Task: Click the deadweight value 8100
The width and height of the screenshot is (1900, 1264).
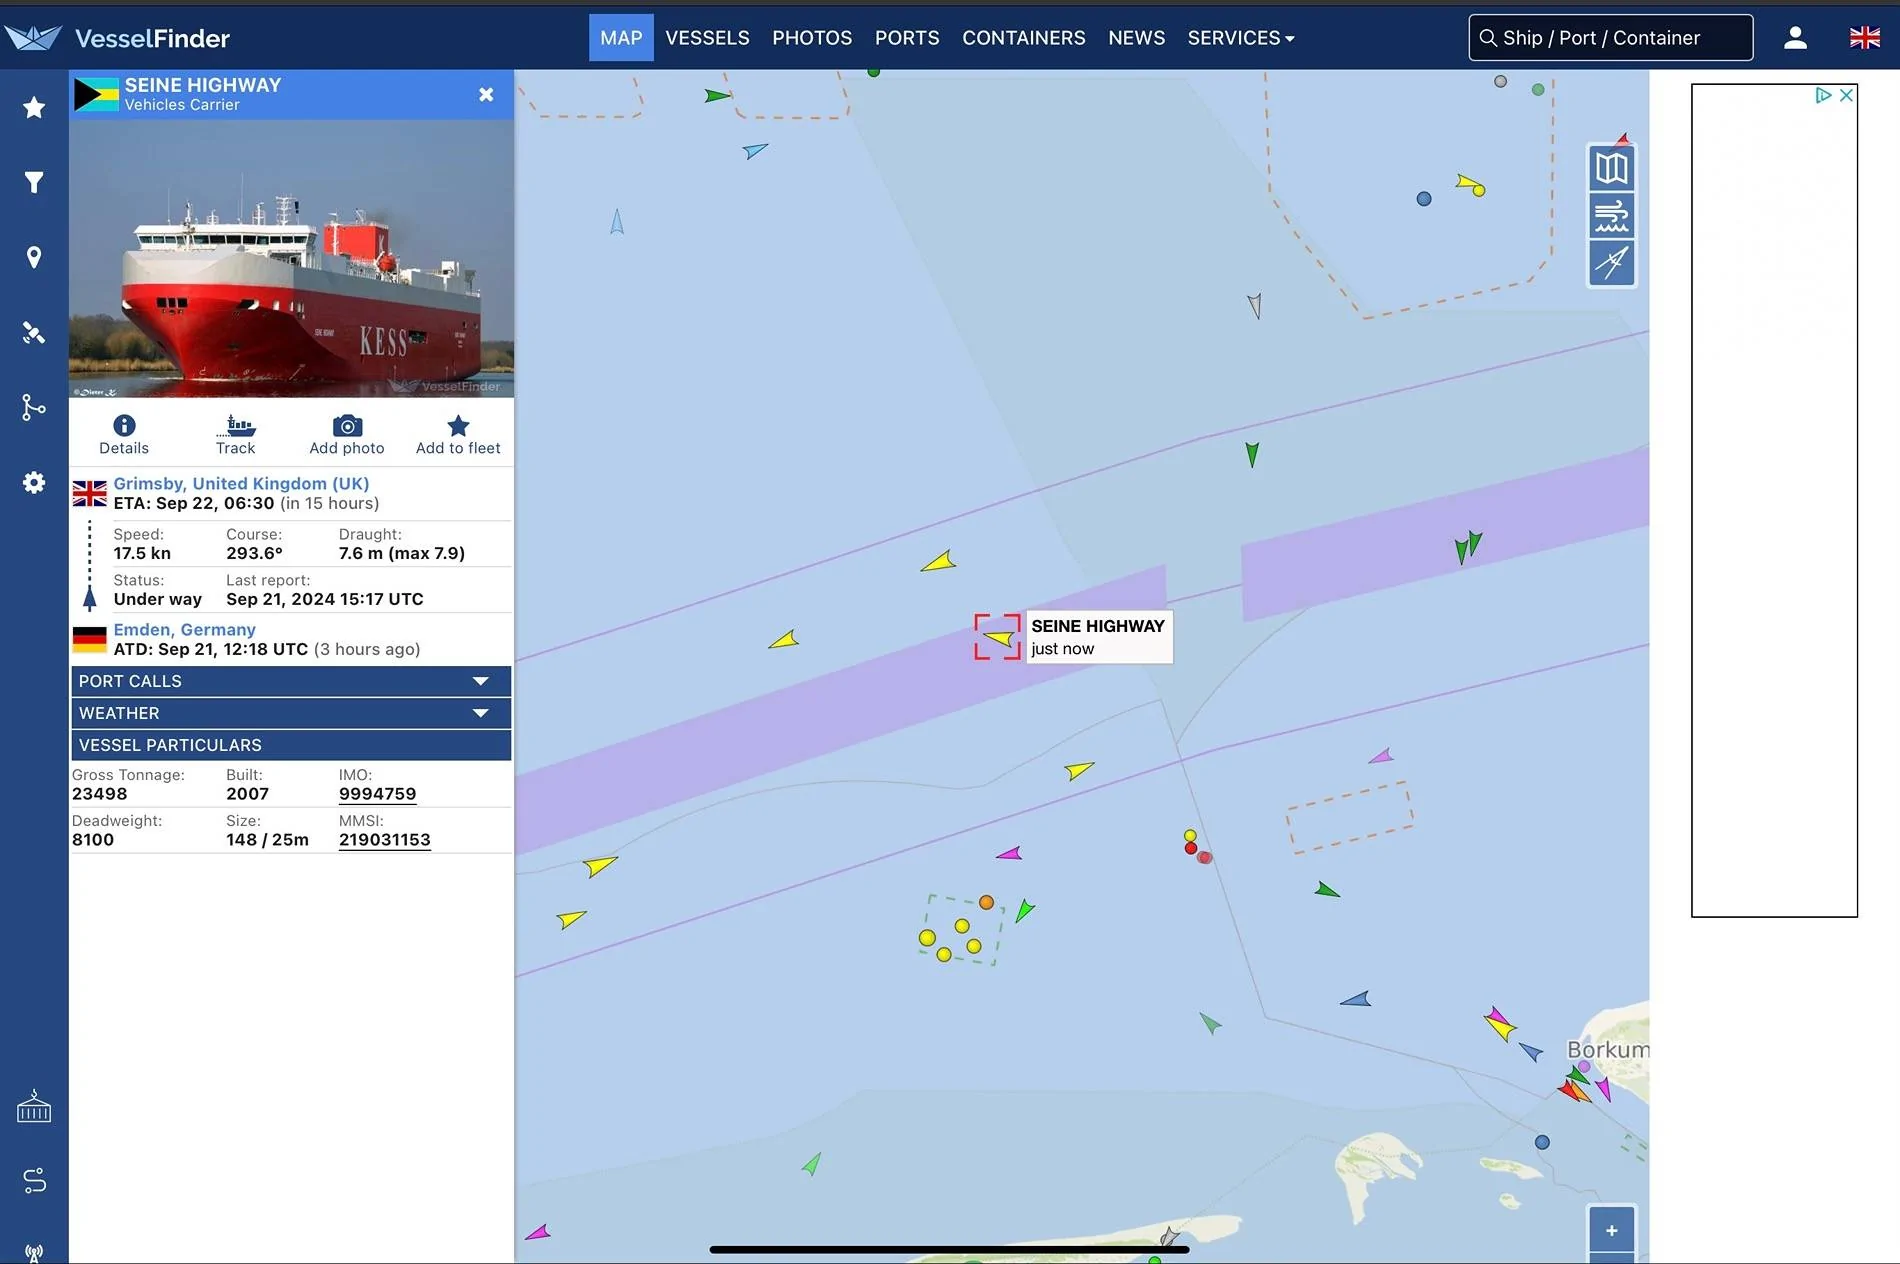Action: point(93,840)
